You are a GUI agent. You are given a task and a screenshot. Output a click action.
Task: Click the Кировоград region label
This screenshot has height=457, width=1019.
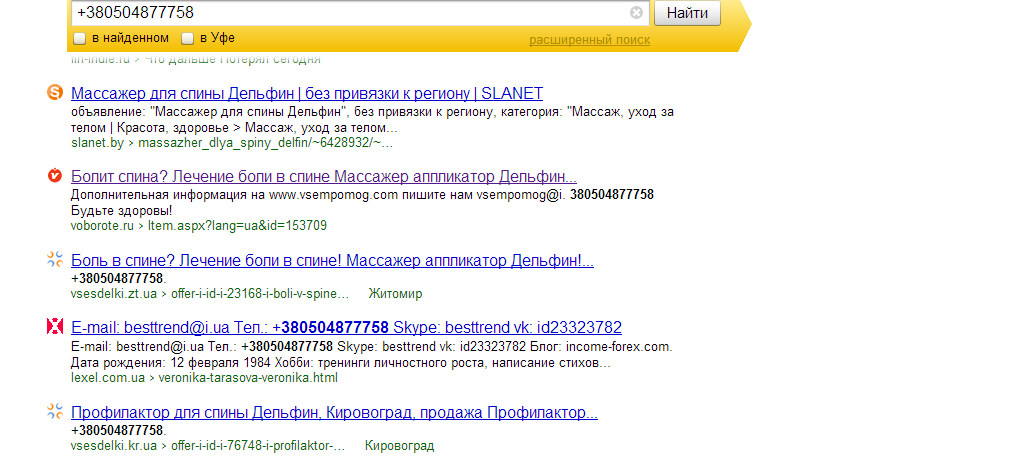point(400,446)
